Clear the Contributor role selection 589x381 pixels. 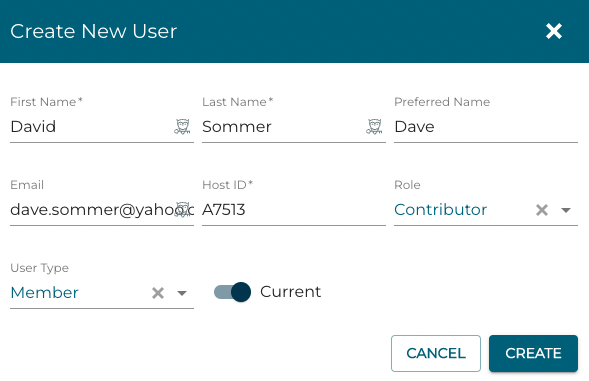coord(542,210)
